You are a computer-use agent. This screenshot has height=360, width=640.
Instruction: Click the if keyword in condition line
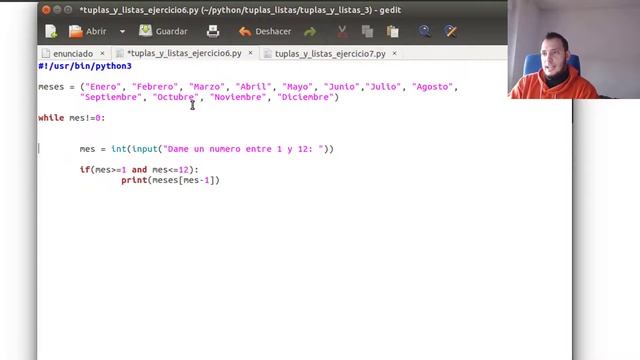click(x=85, y=170)
